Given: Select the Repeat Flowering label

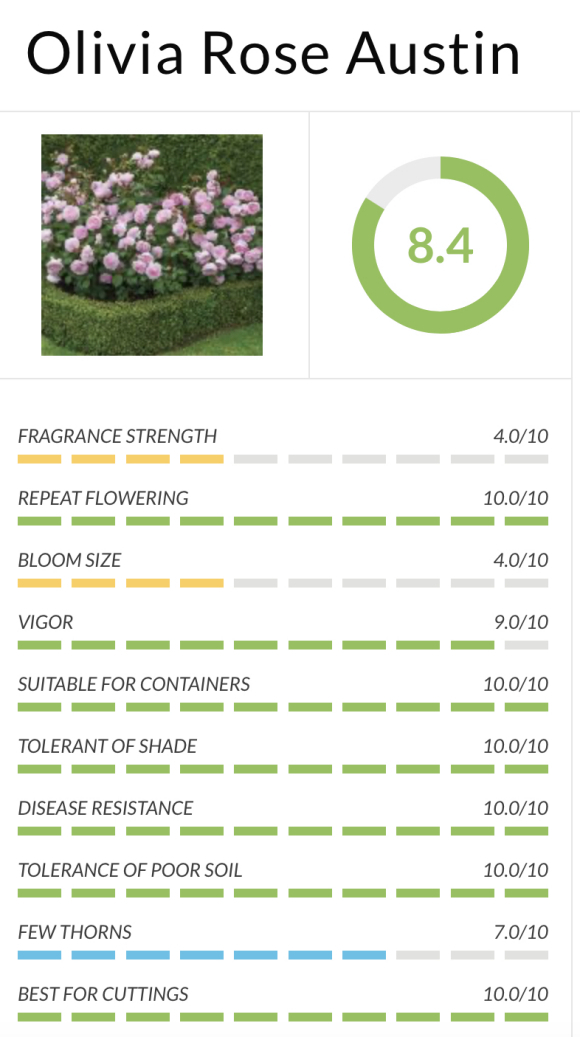Looking at the screenshot, I should [x=103, y=498].
